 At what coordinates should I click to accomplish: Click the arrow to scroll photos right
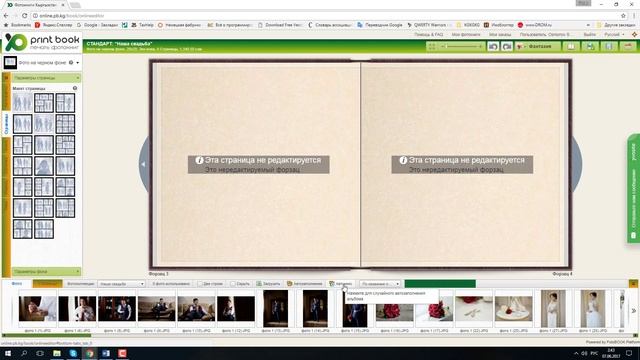point(633,311)
